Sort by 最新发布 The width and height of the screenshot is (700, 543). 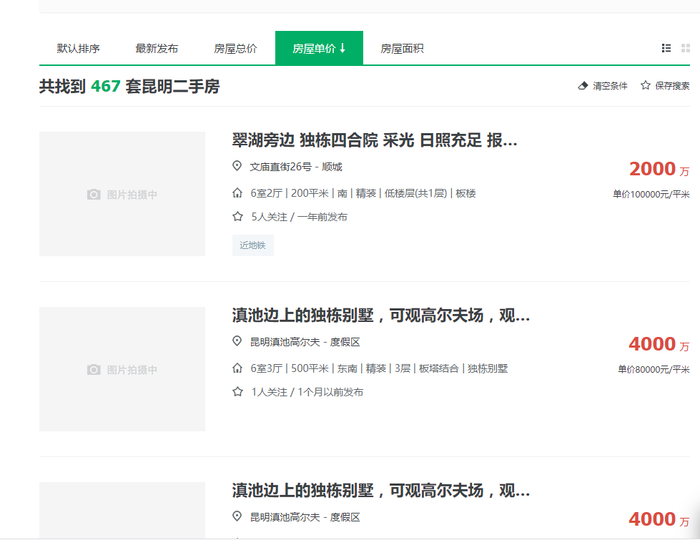(x=157, y=48)
